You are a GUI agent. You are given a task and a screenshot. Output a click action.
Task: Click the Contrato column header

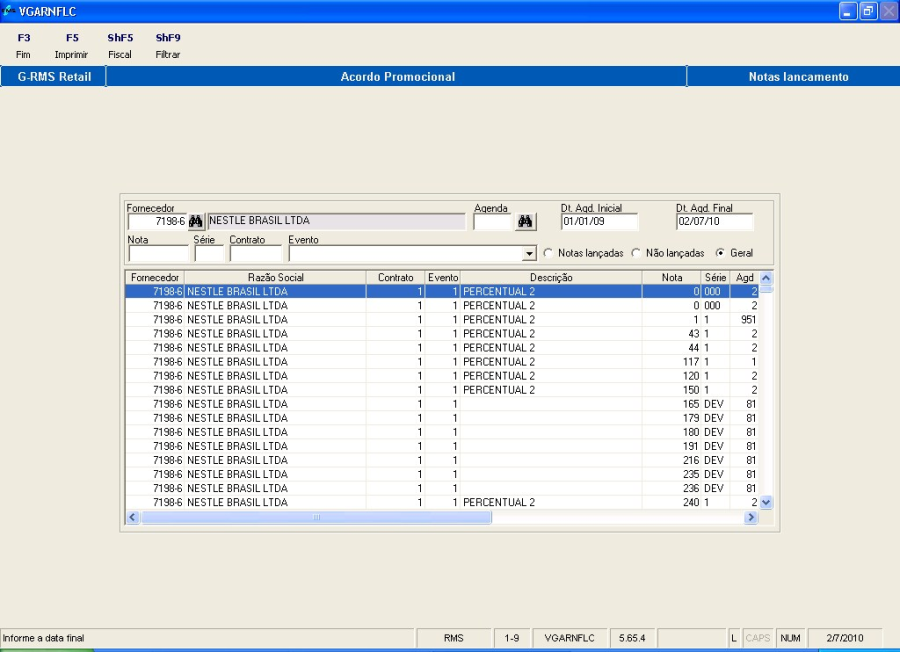tap(395, 278)
